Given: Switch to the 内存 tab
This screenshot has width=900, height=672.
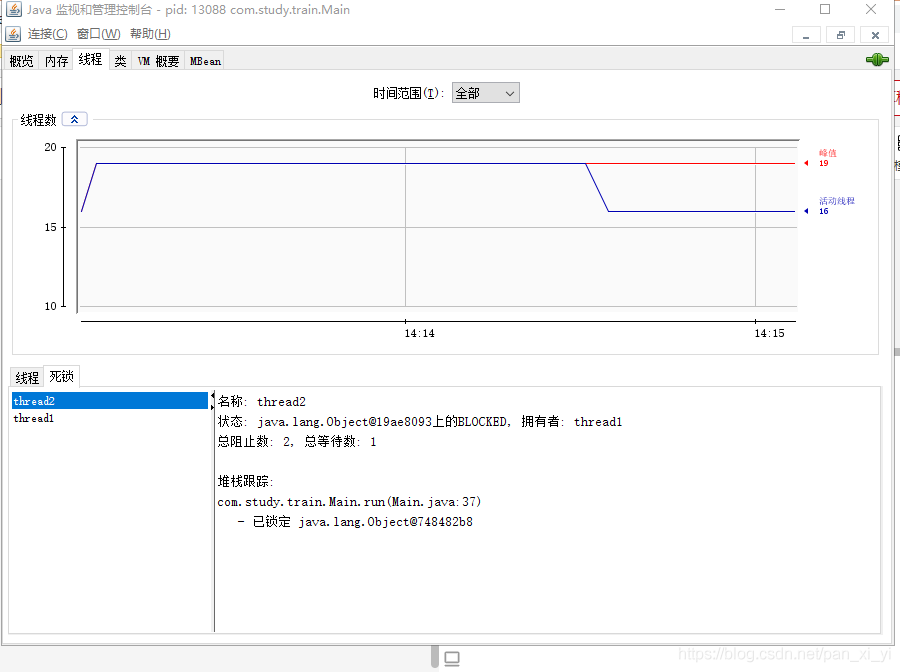Looking at the screenshot, I should click(56, 61).
